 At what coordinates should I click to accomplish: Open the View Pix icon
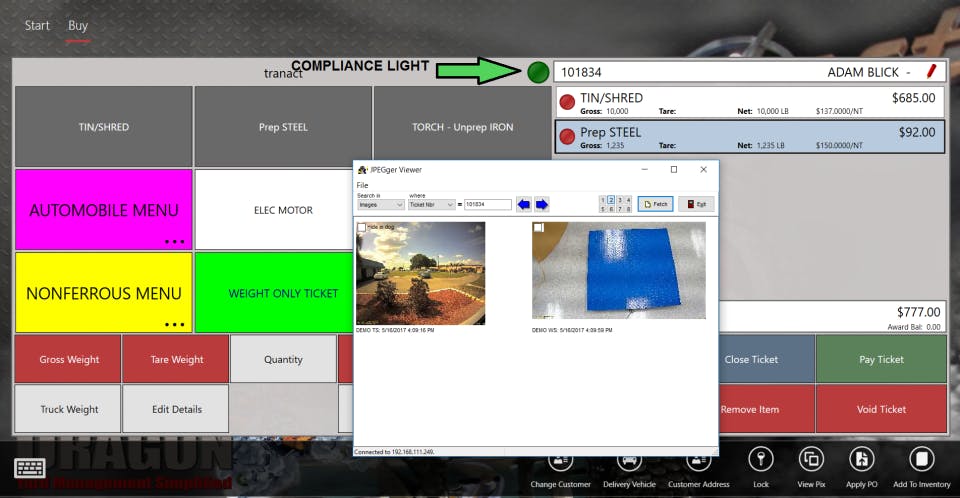(811, 459)
